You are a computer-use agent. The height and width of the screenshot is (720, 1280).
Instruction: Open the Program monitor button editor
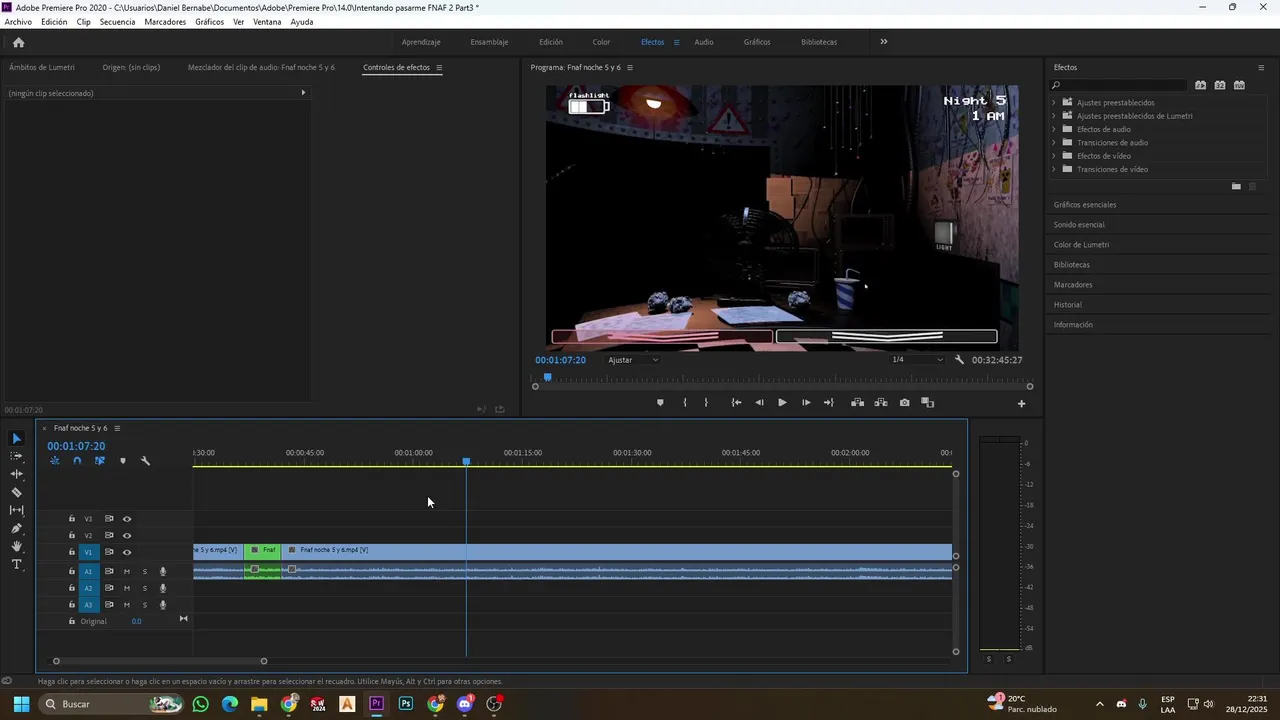(1021, 404)
